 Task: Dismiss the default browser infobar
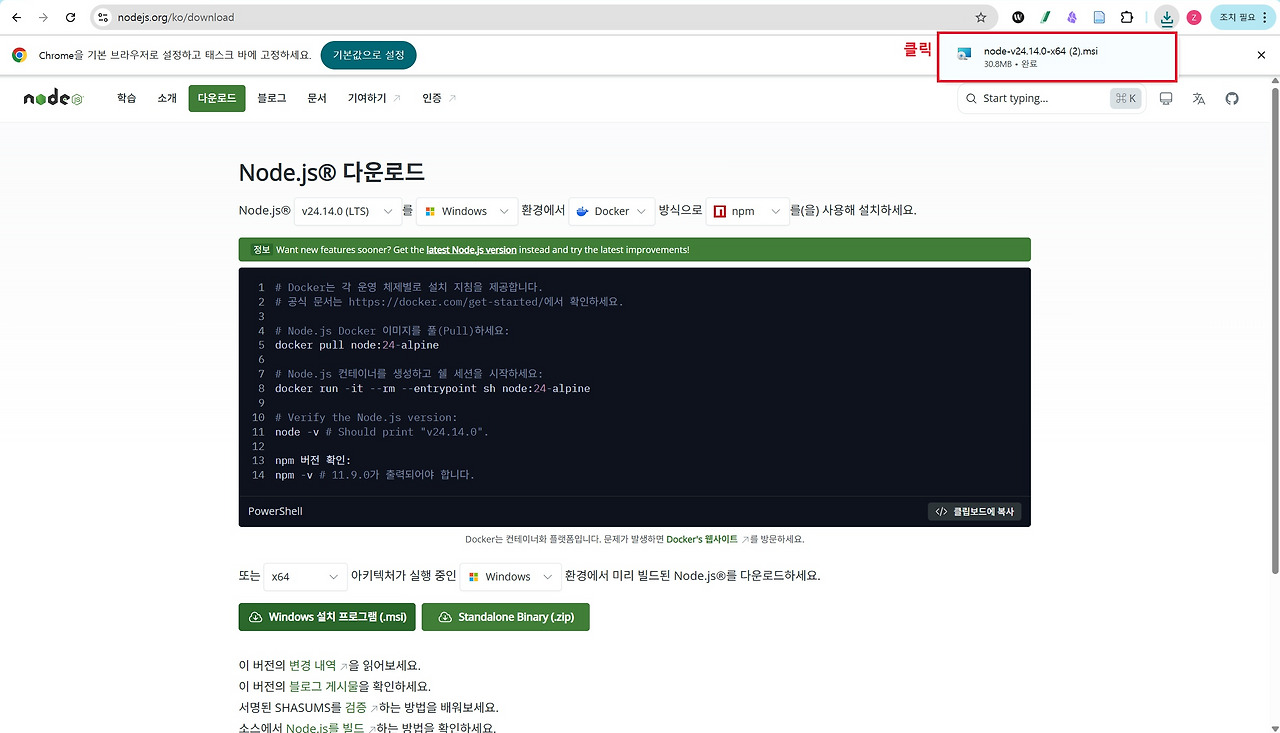point(1261,55)
